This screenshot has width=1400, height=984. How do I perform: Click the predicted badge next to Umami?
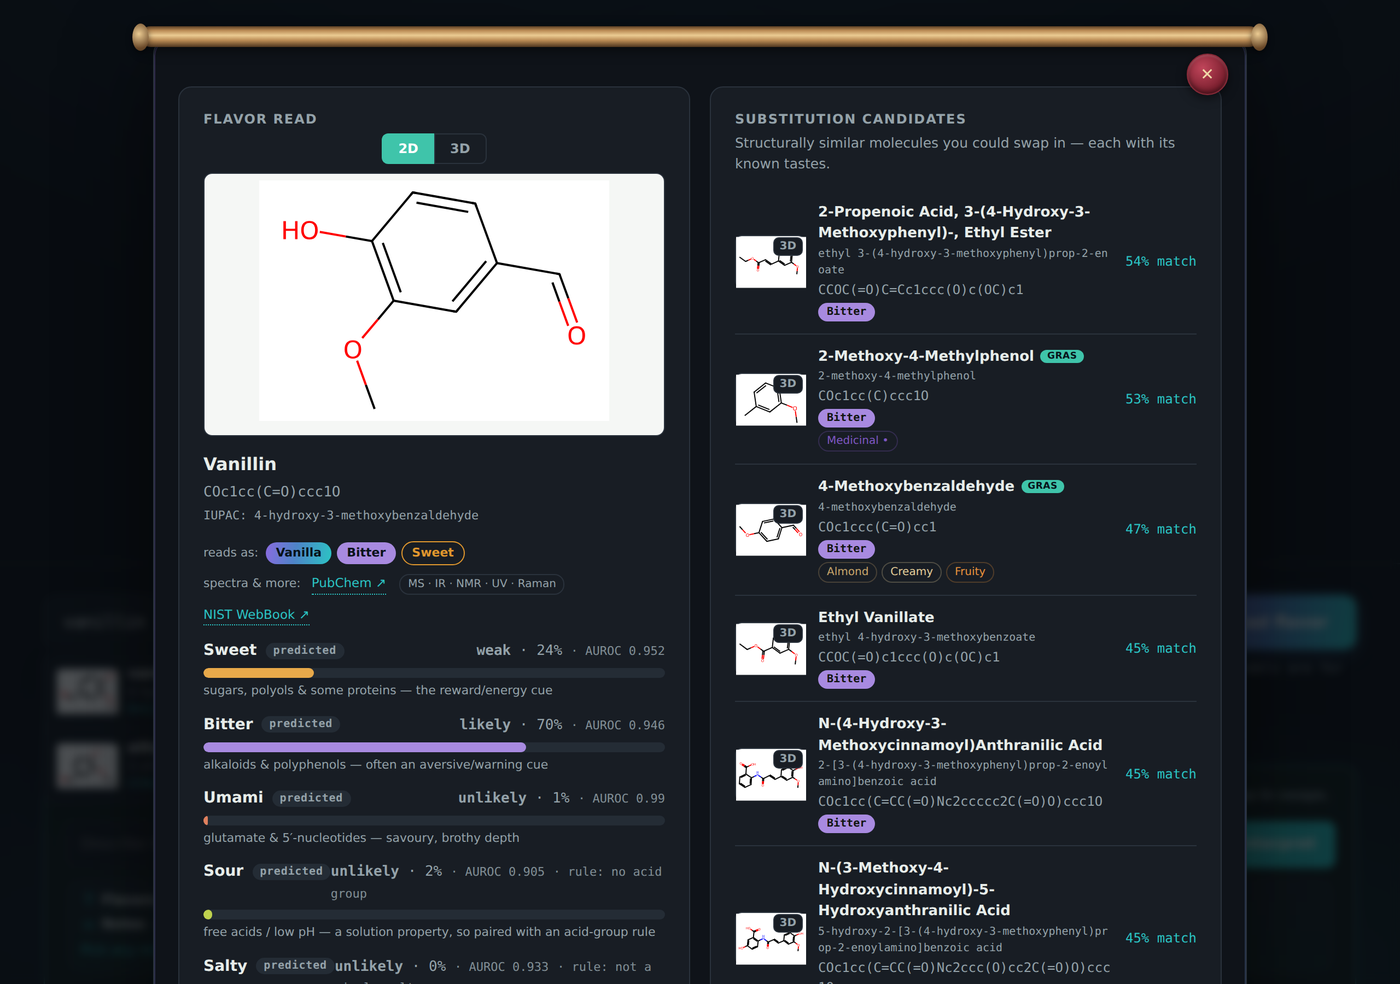(x=311, y=798)
